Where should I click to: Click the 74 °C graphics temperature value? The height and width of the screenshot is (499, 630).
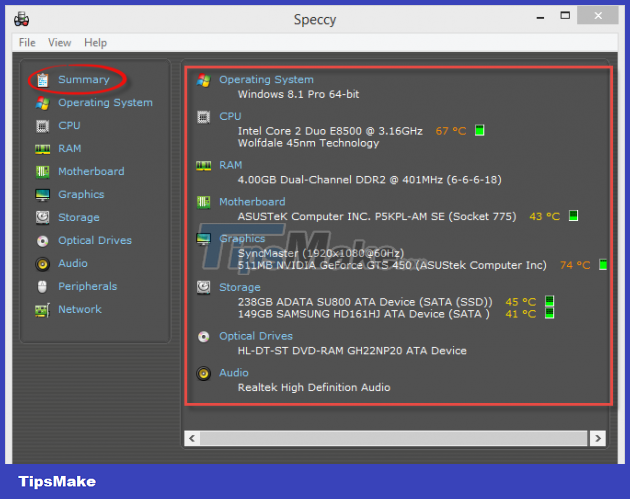click(x=575, y=265)
